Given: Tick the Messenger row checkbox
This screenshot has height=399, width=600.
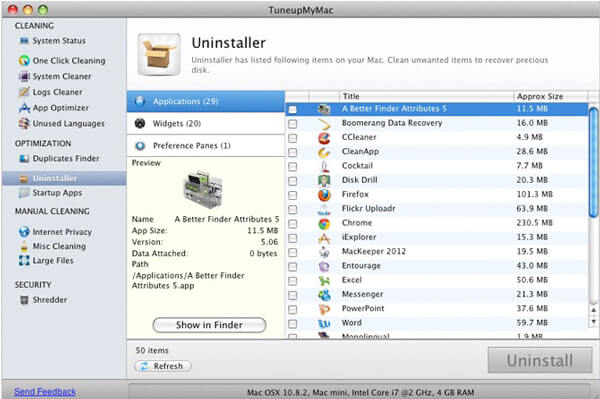Looking at the screenshot, I should pos(293,295).
